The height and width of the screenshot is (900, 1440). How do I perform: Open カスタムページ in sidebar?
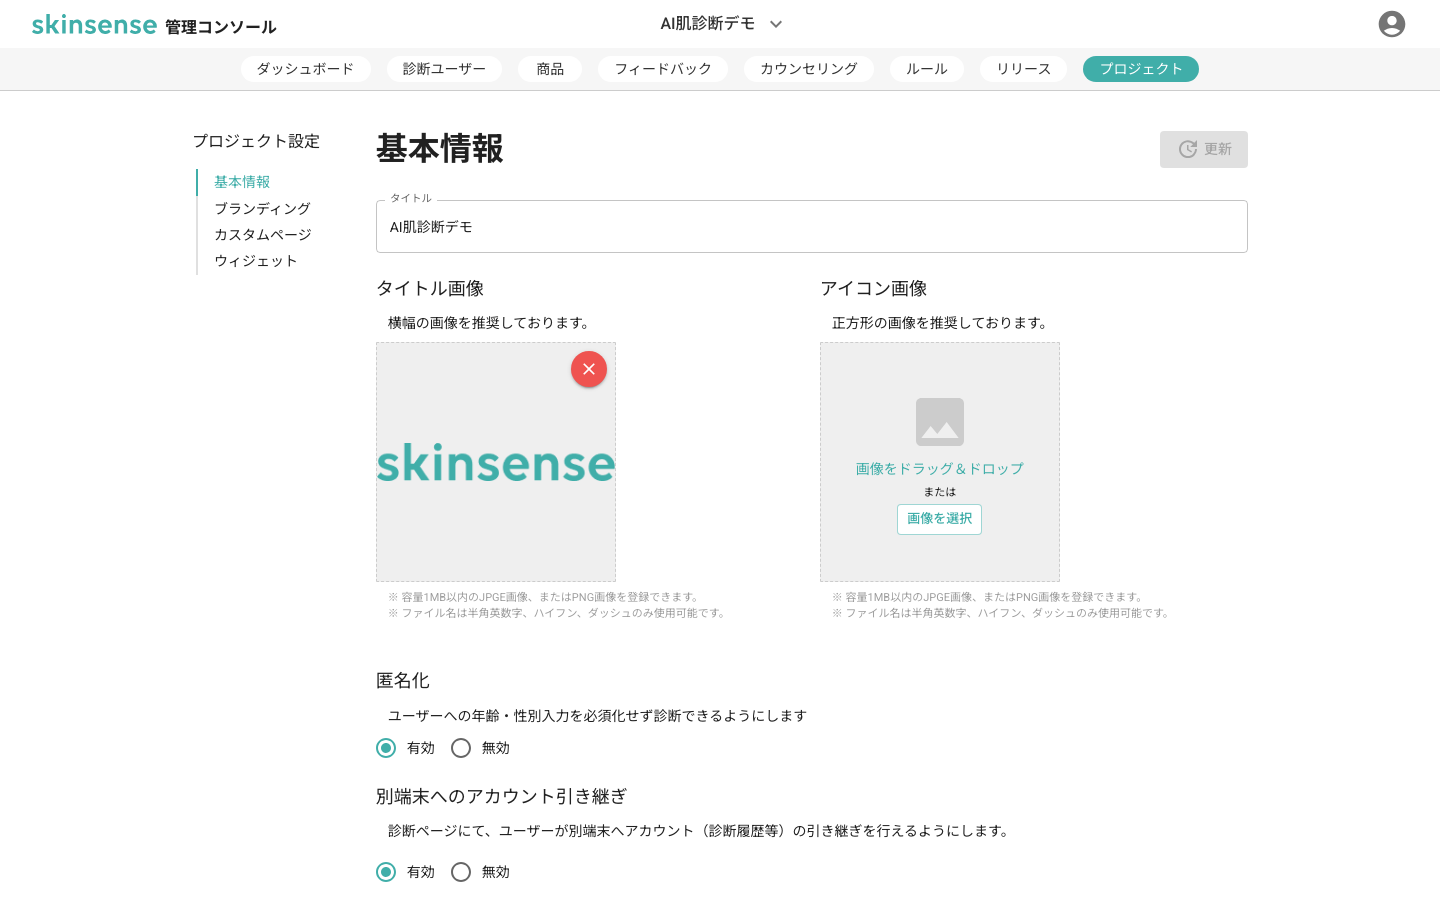pos(263,234)
